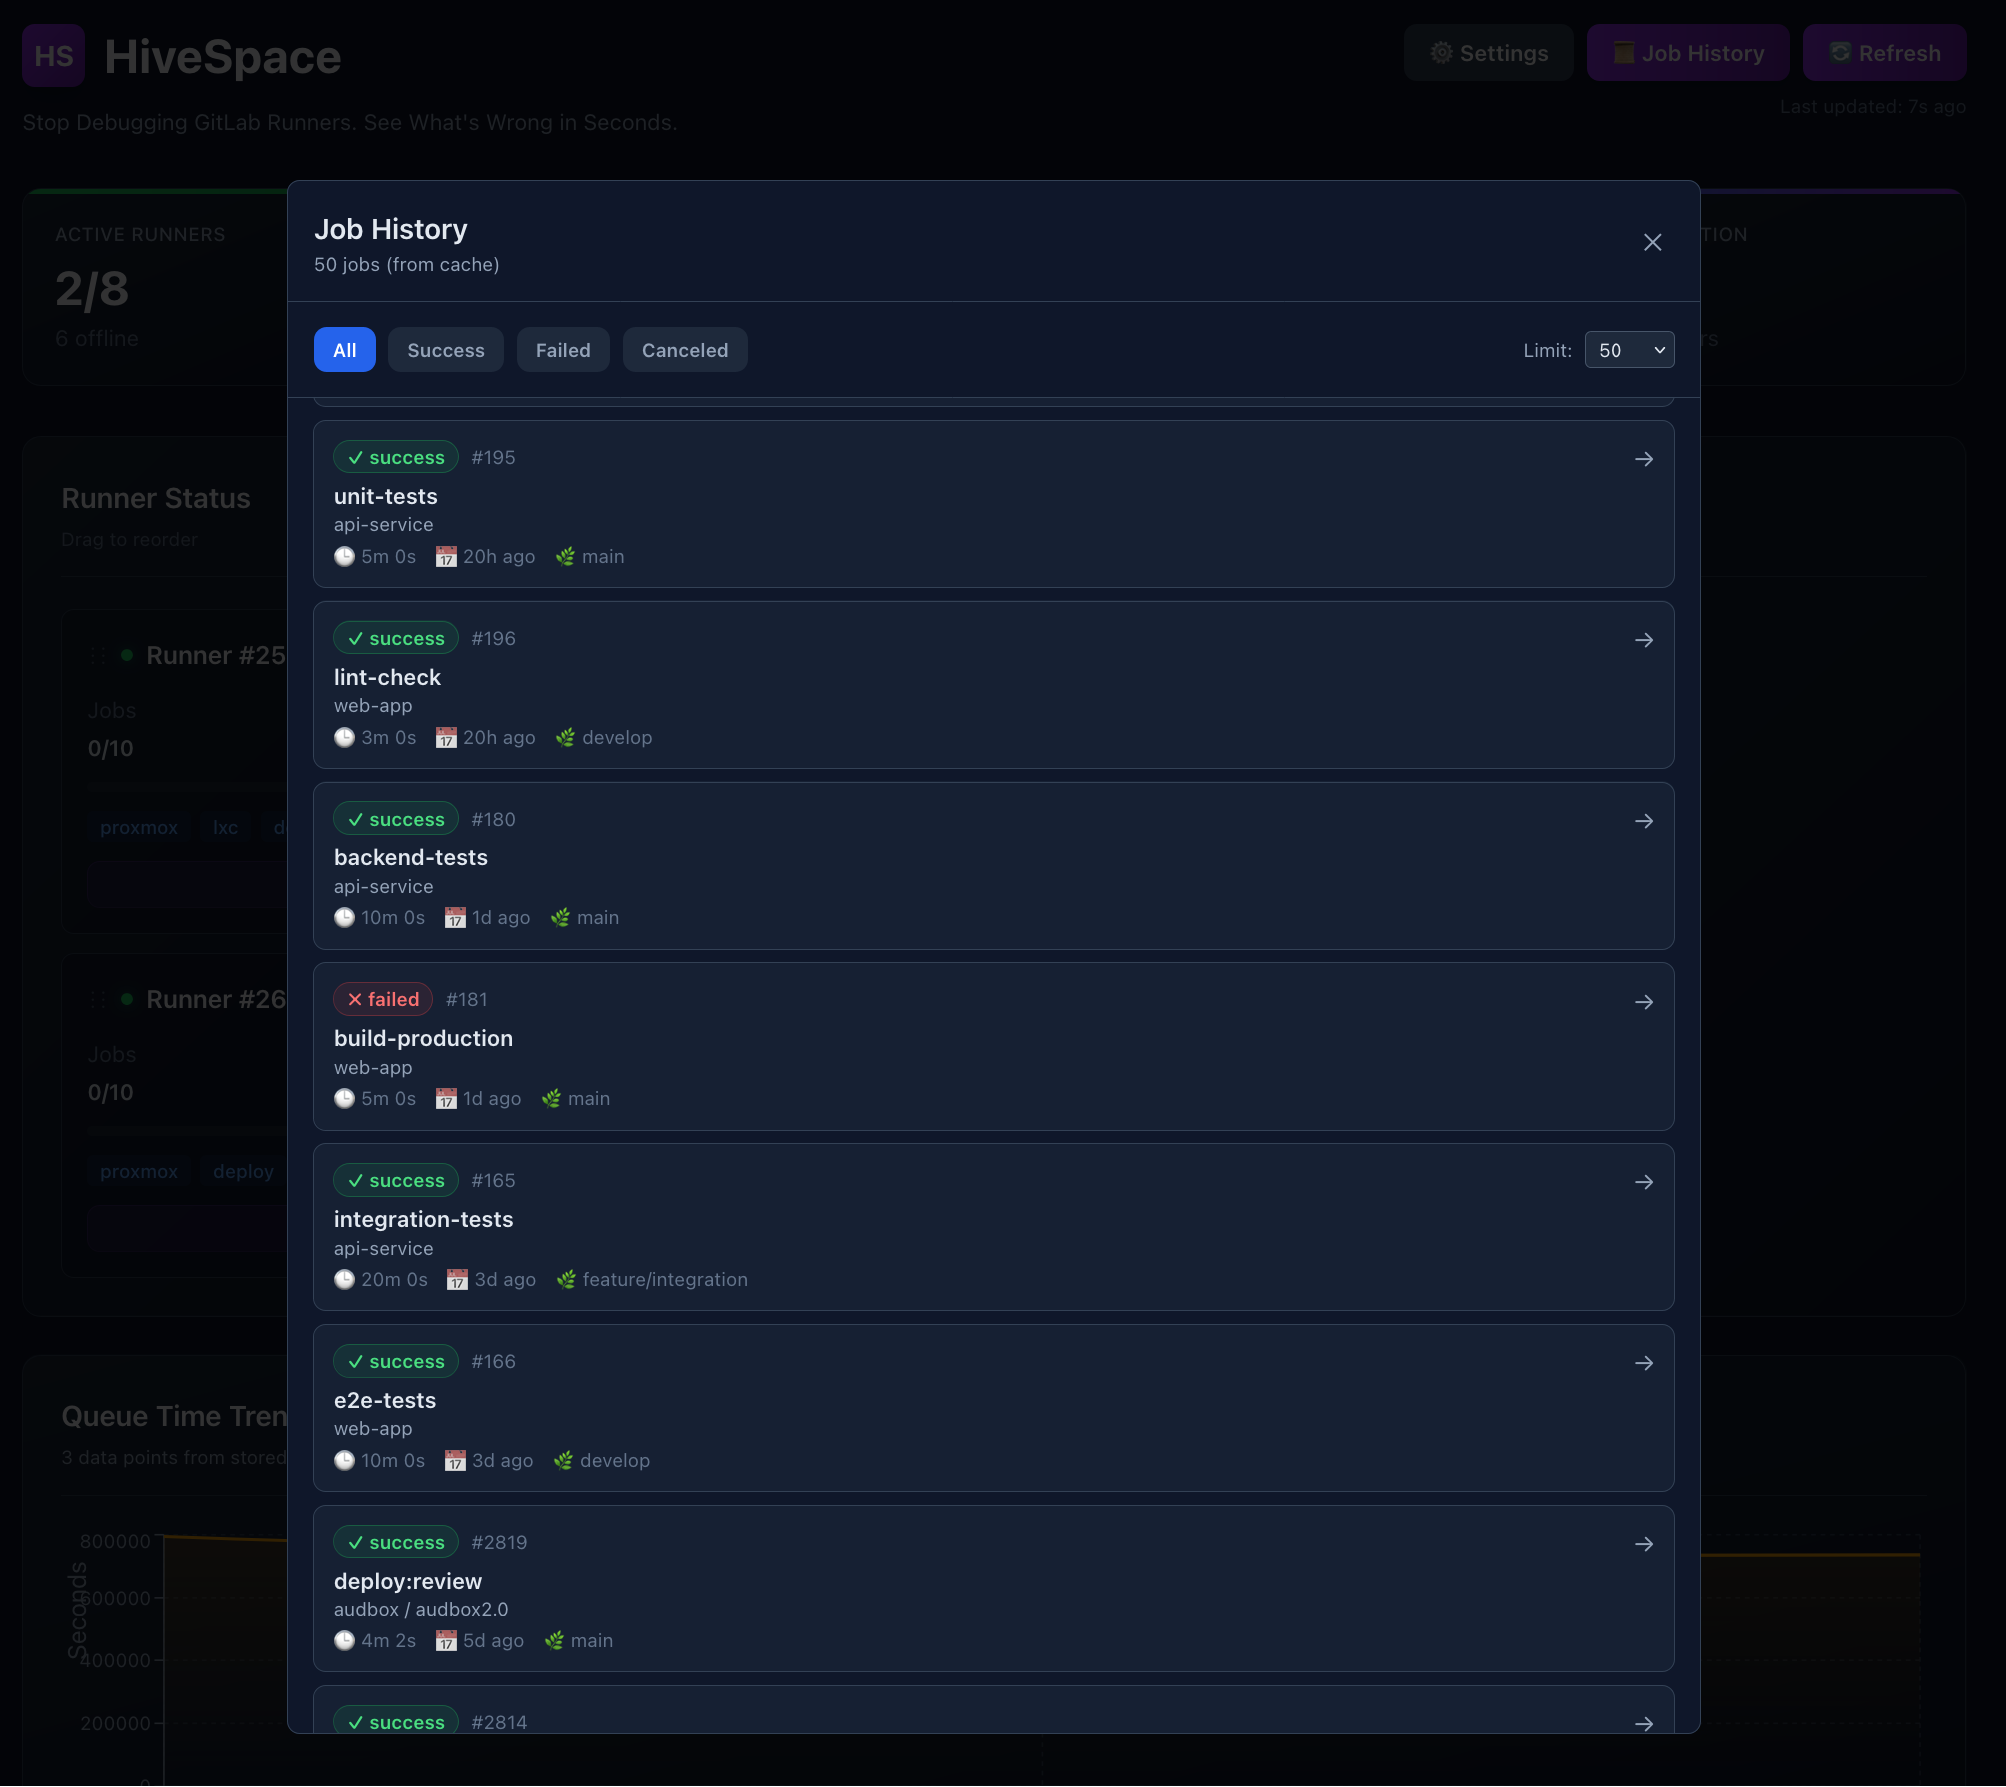The image size is (2006, 1787).
Task: Click the success badge on lint-check #196
Action: tap(395, 638)
